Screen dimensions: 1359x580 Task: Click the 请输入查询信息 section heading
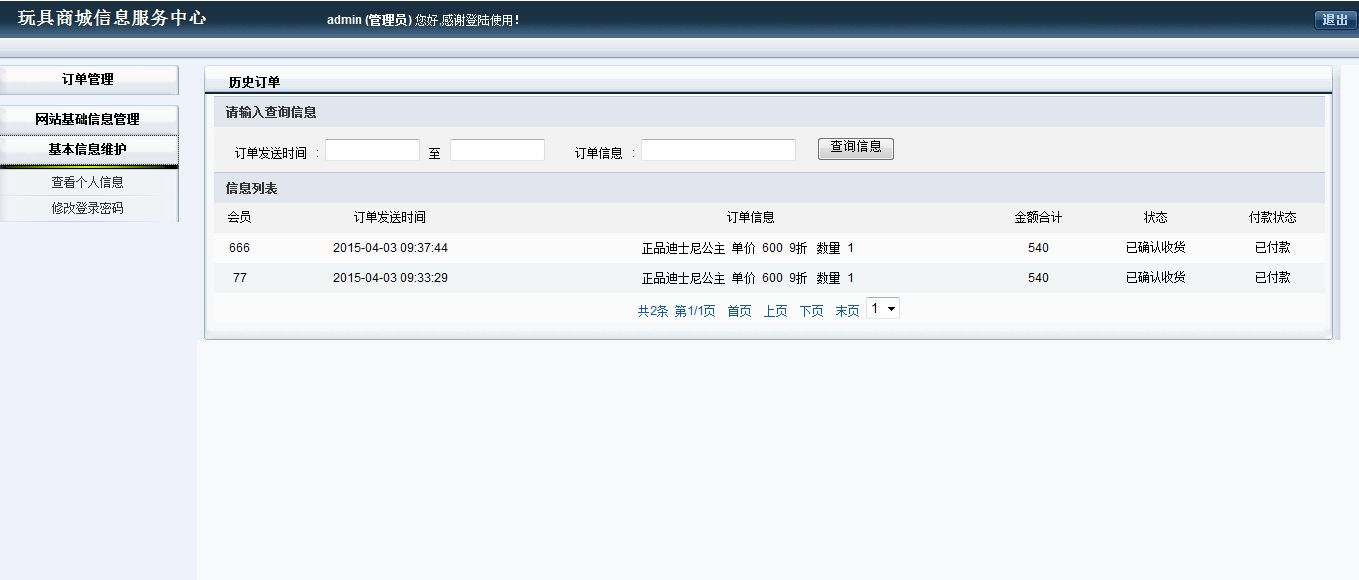tap(271, 112)
